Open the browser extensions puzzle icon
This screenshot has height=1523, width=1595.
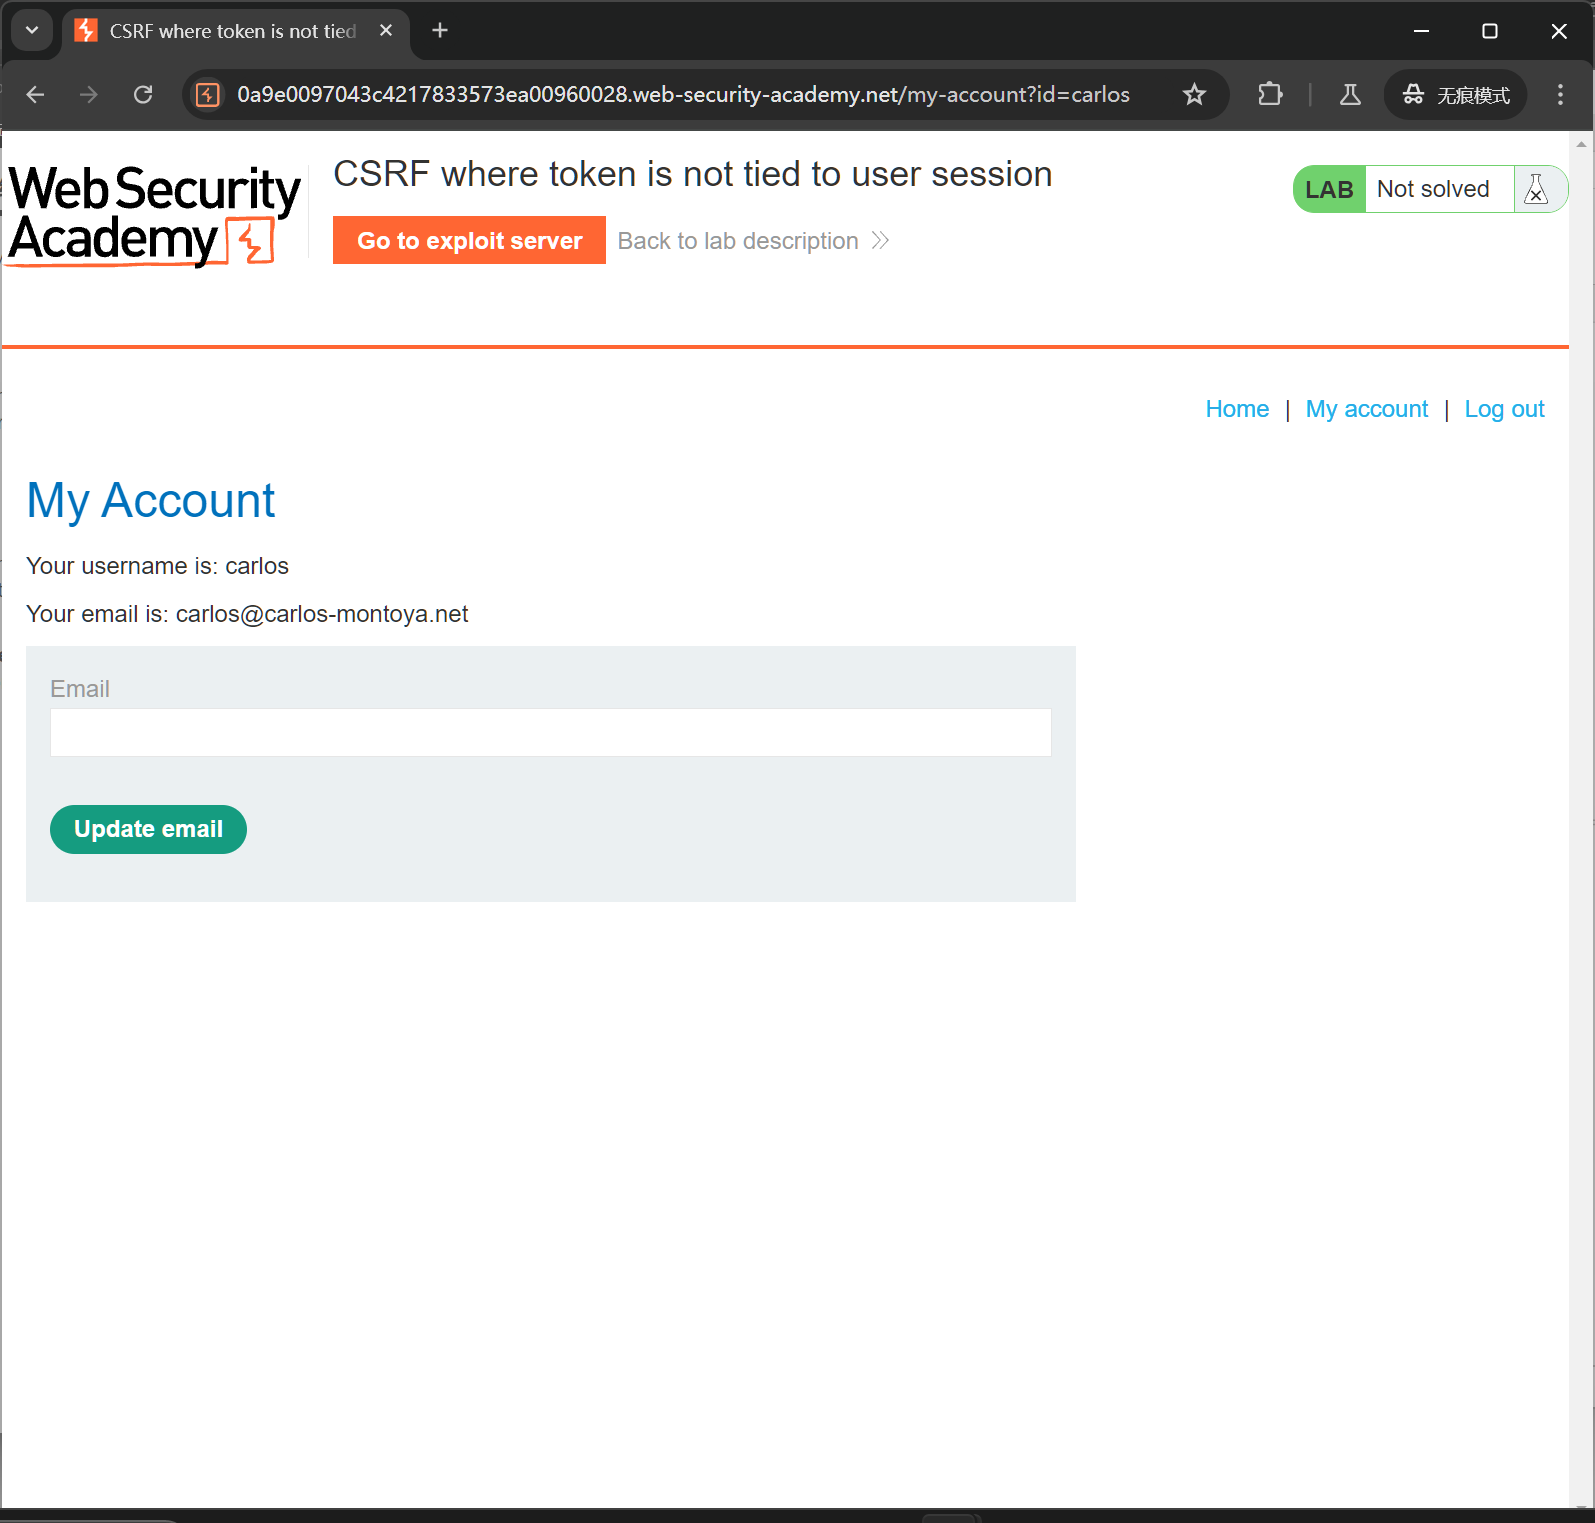pos(1270,95)
